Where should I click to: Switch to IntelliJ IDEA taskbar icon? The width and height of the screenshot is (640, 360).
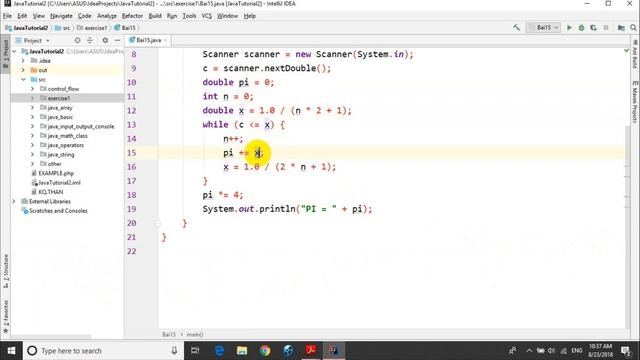click(334, 351)
